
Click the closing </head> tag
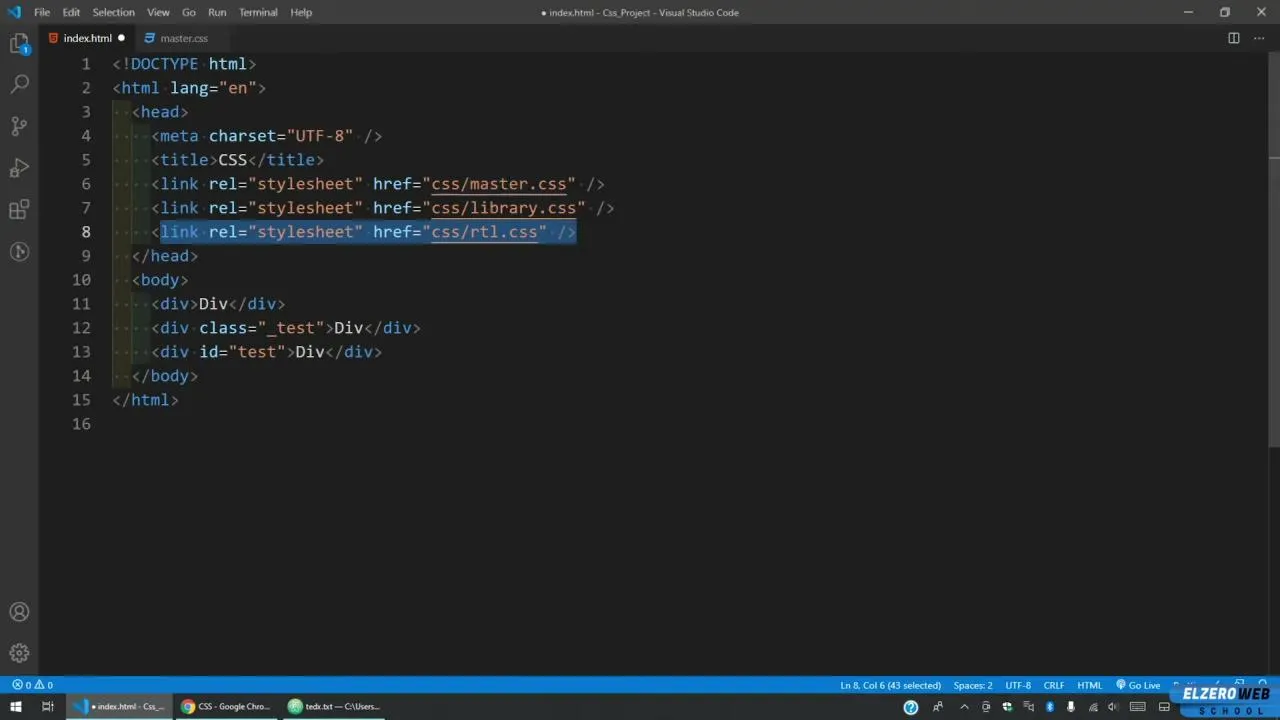point(165,256)
